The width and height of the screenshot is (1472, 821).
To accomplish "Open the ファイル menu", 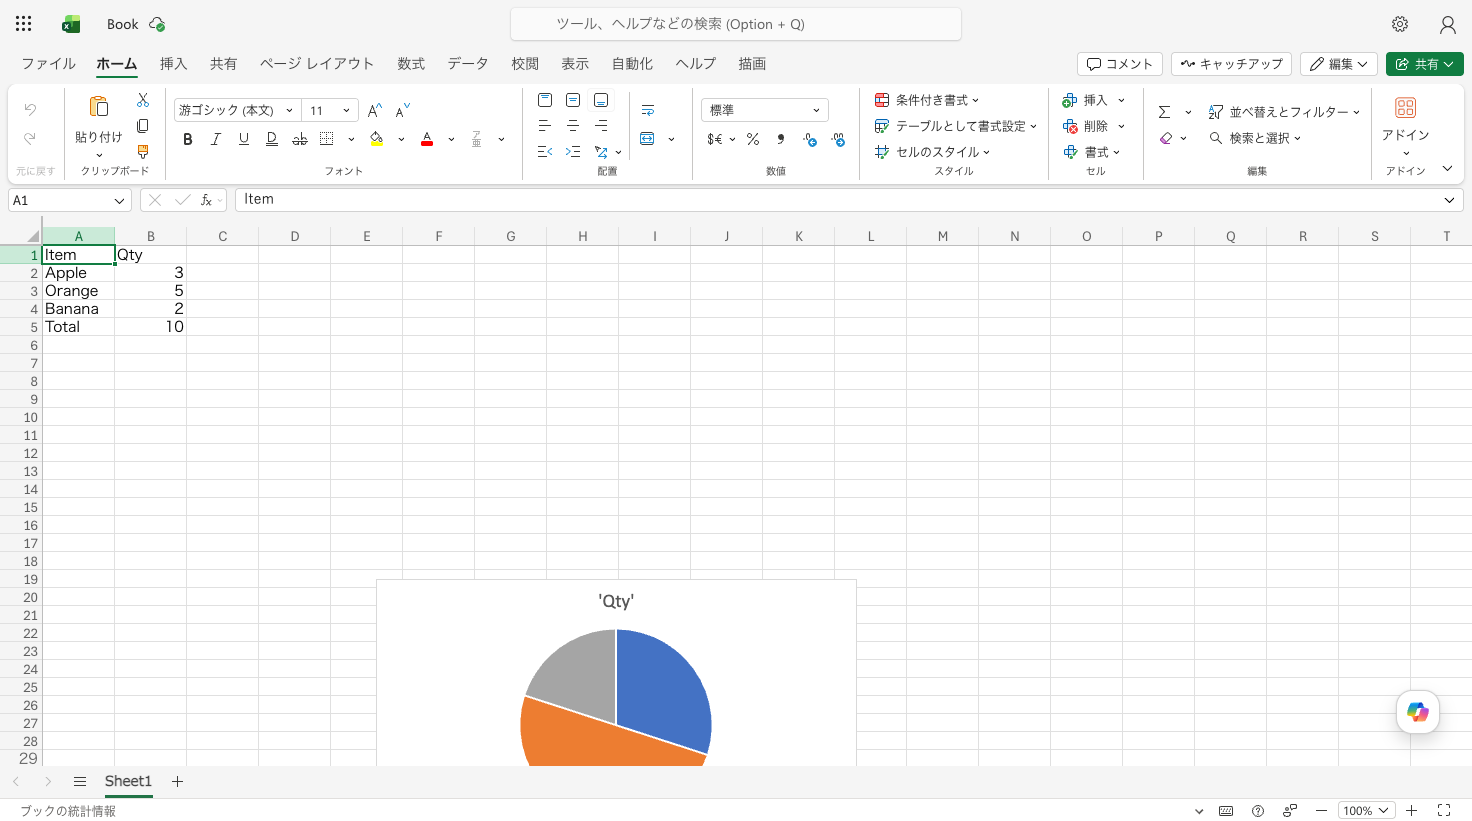I will [48, 63].
